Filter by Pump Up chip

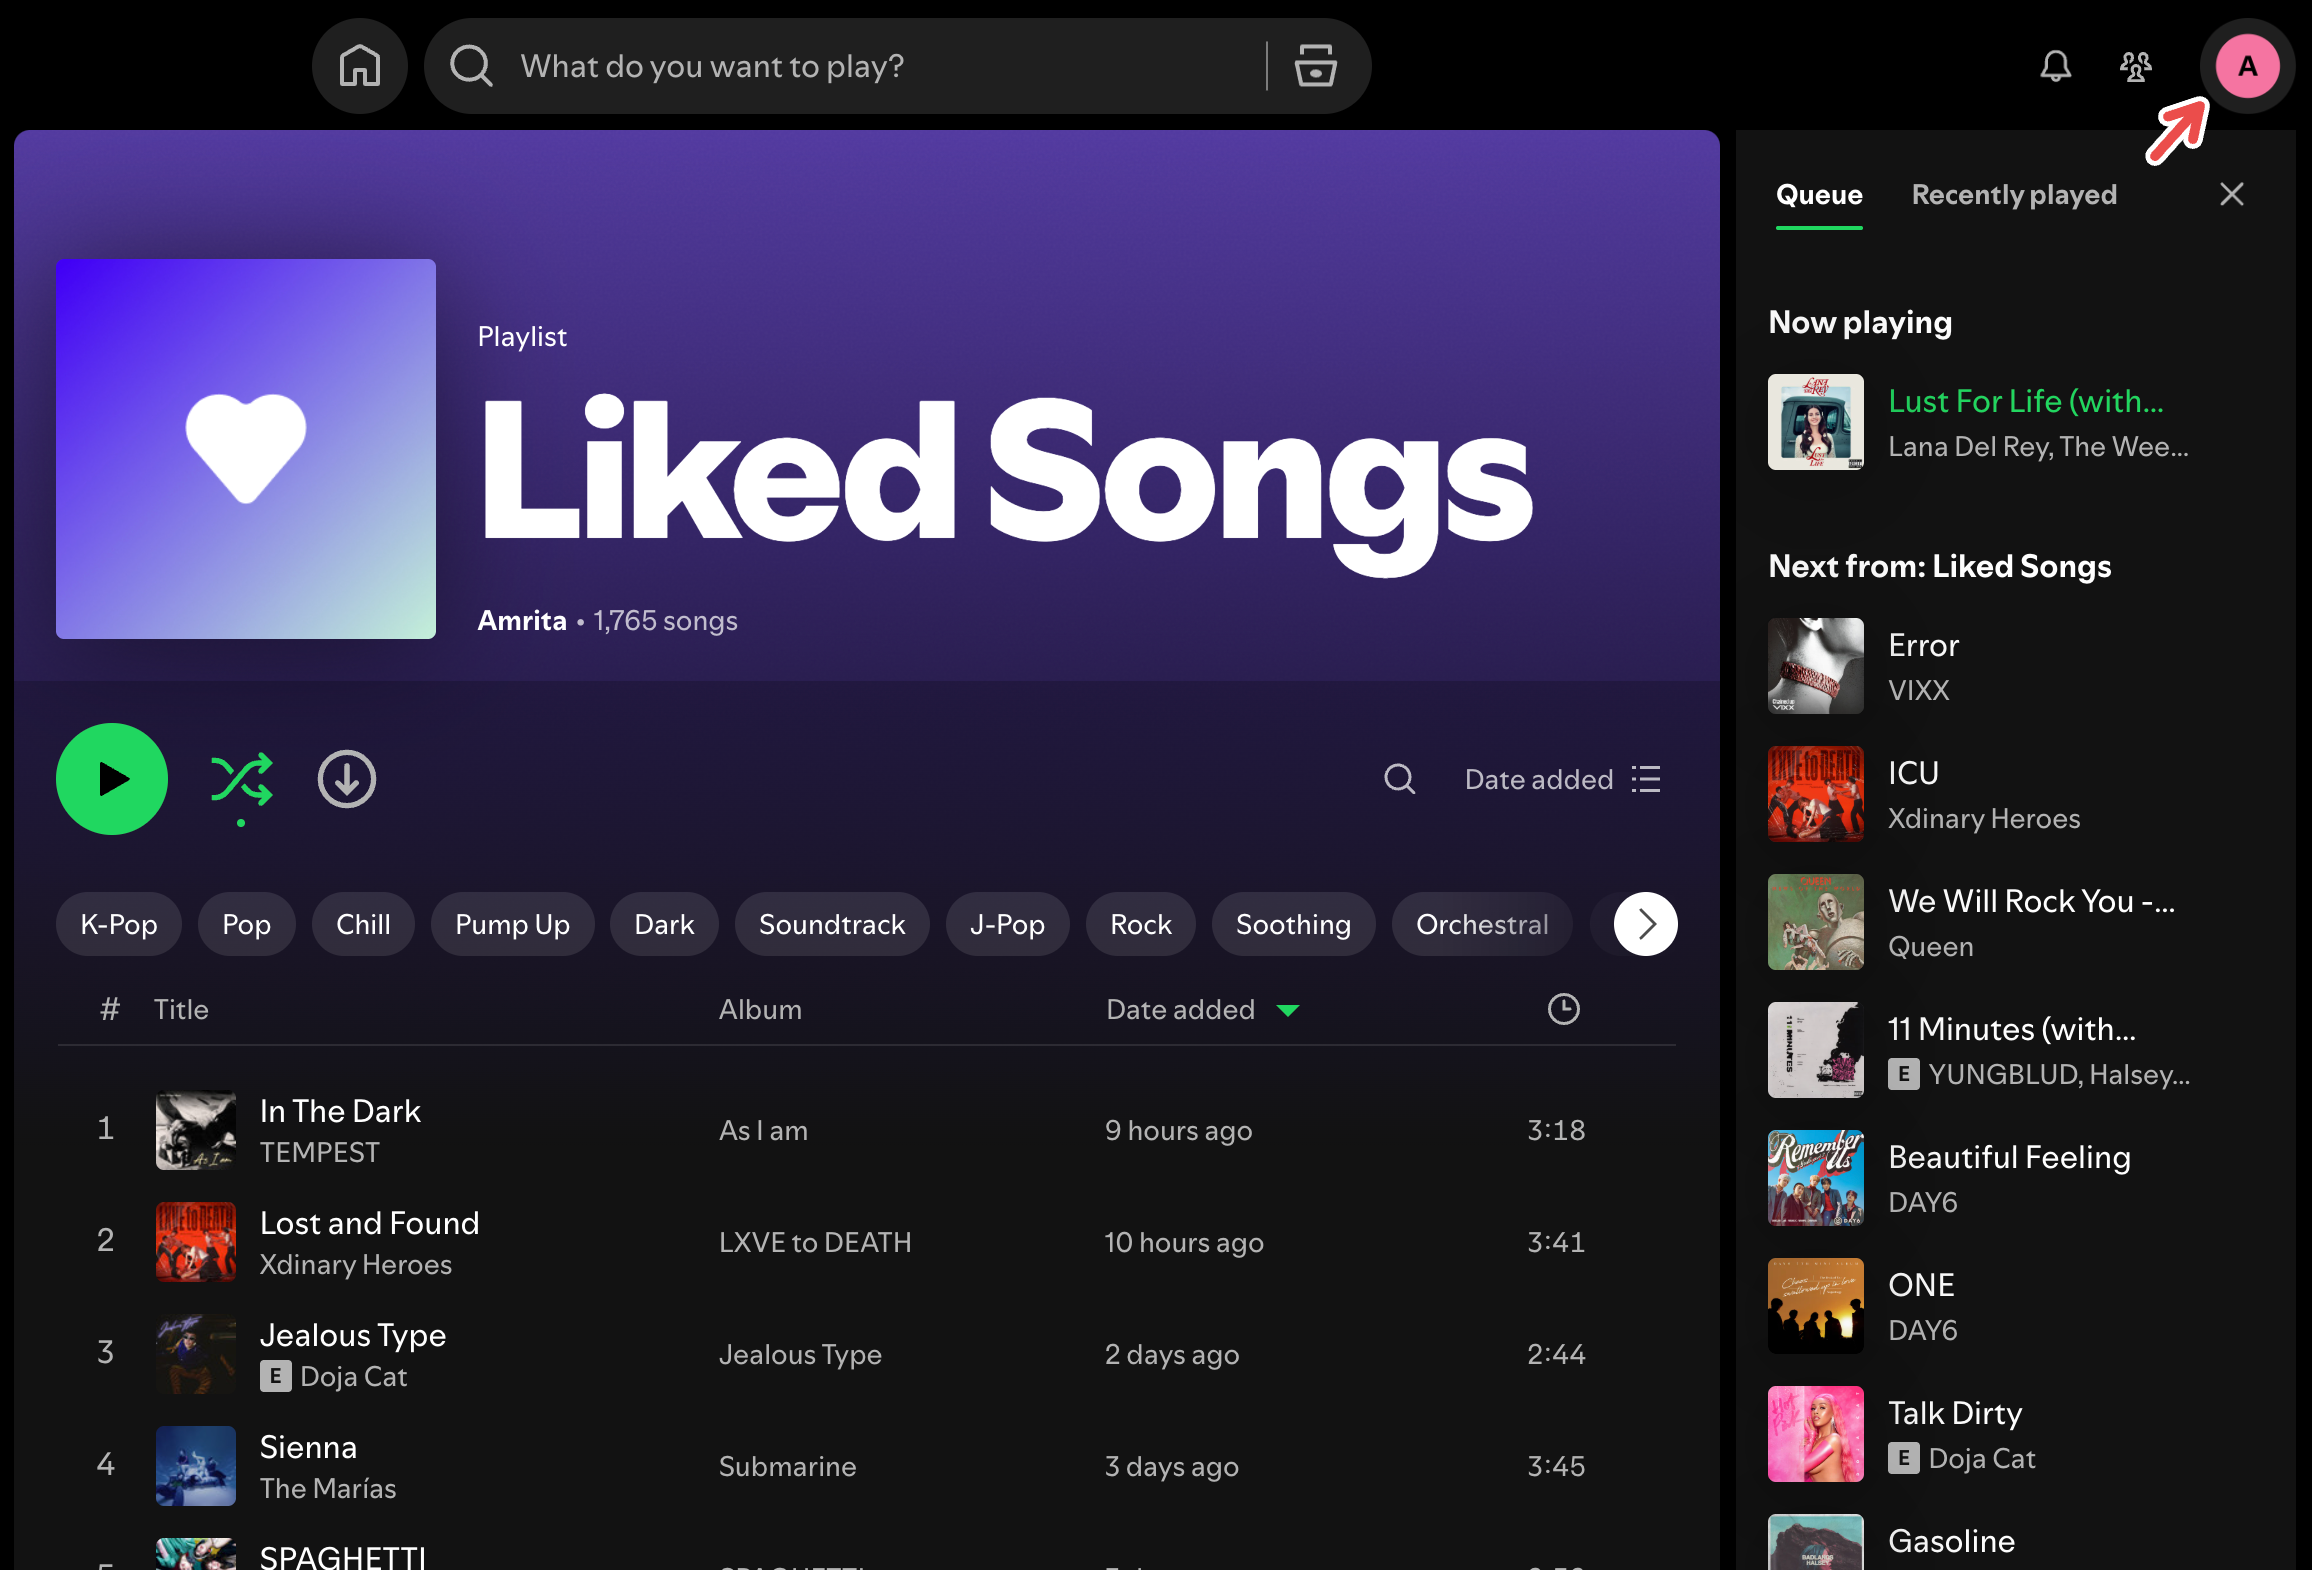tap(513, 924)
